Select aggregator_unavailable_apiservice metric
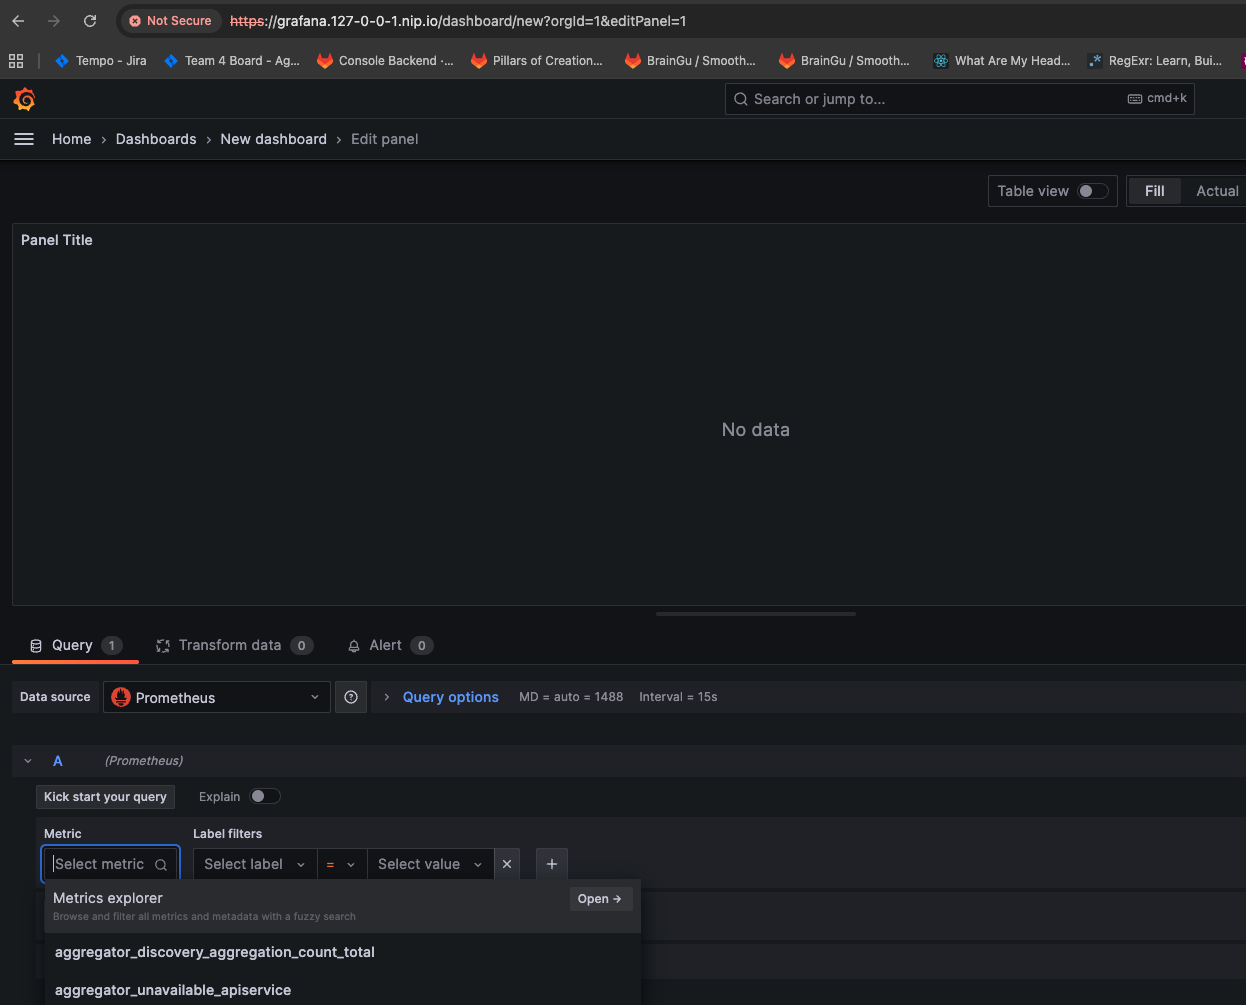The image size is (1246, 1005). 342,990
